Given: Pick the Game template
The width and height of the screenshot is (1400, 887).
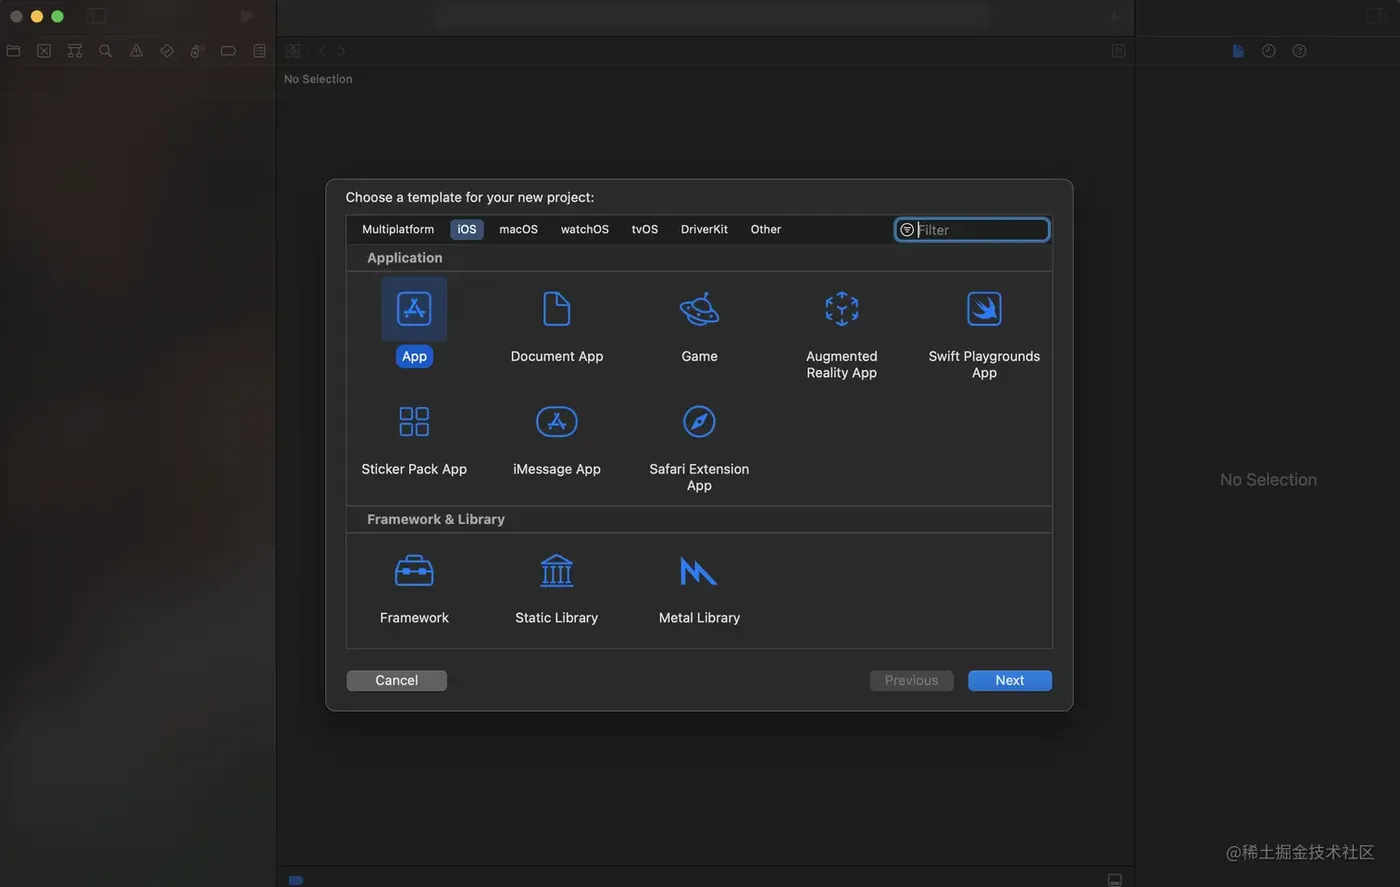Looking at the screenshot, I should click(699, 323).
